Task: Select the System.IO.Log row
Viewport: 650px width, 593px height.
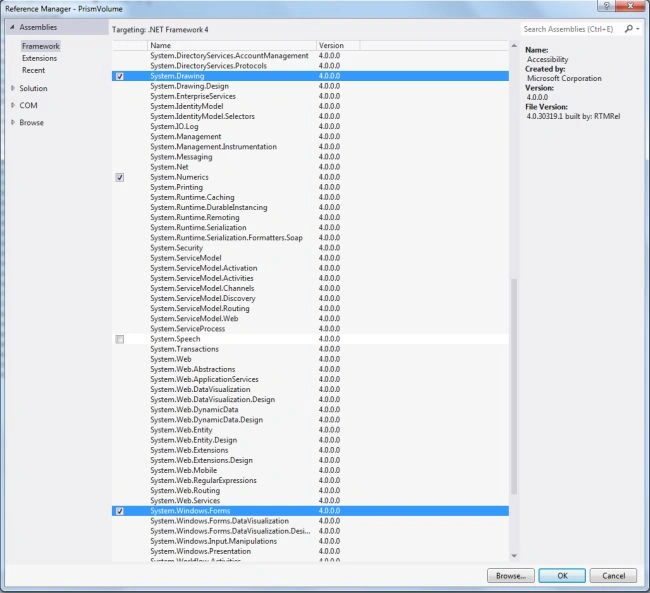Action: [310, 126]
